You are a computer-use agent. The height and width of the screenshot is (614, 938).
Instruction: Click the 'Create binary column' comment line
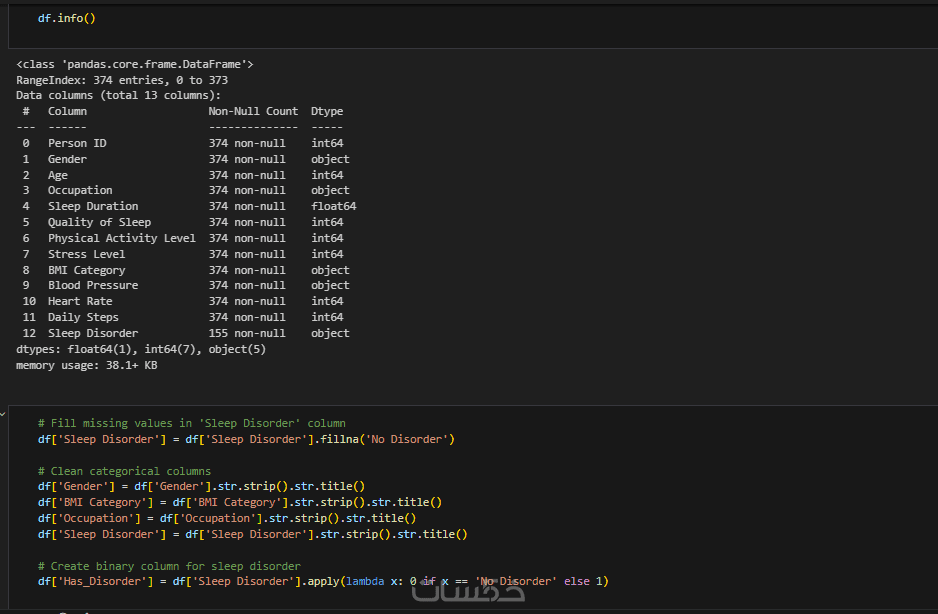click(x=168, y=566)
